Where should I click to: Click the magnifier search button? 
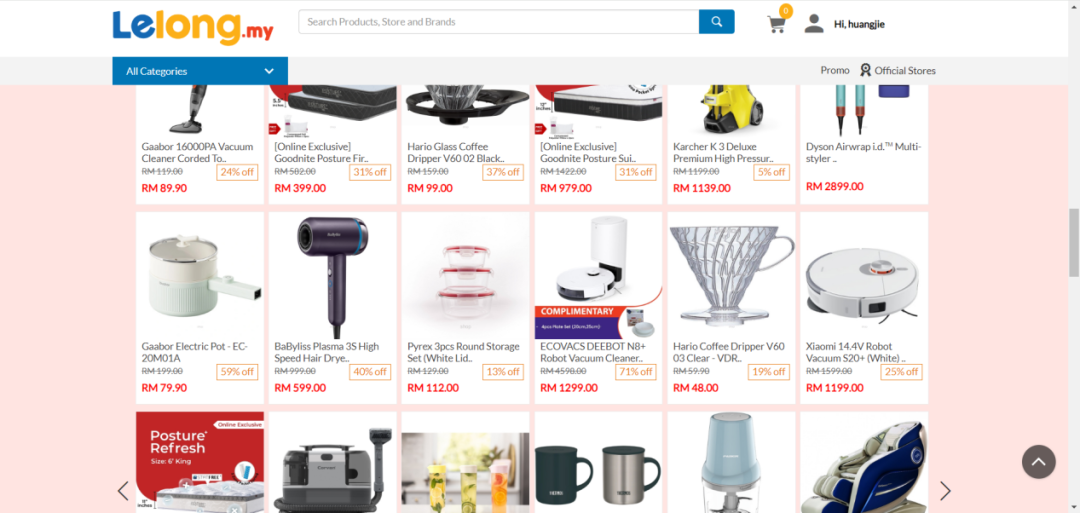(716, 22)
